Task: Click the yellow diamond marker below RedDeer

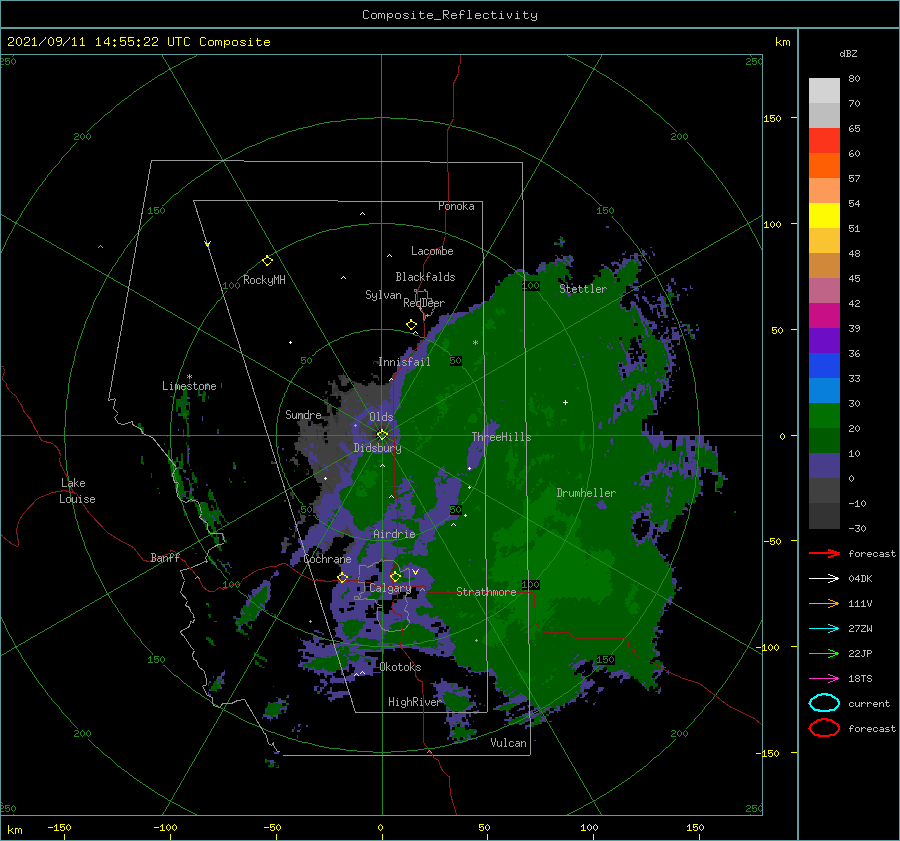Action: click(412, 325)
